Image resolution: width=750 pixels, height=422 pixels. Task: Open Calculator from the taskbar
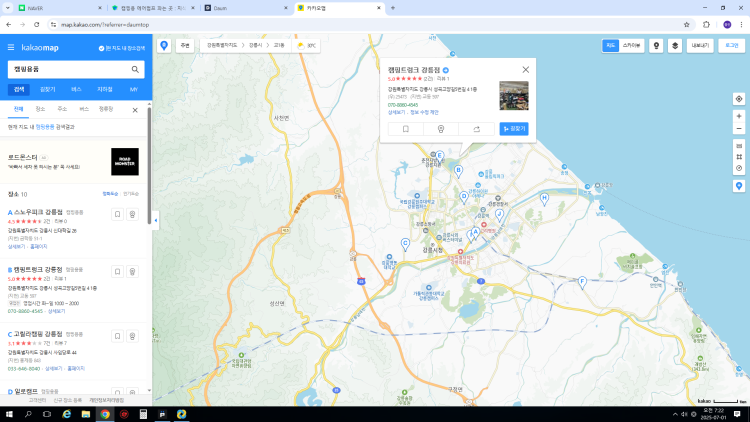coord(143,414)
